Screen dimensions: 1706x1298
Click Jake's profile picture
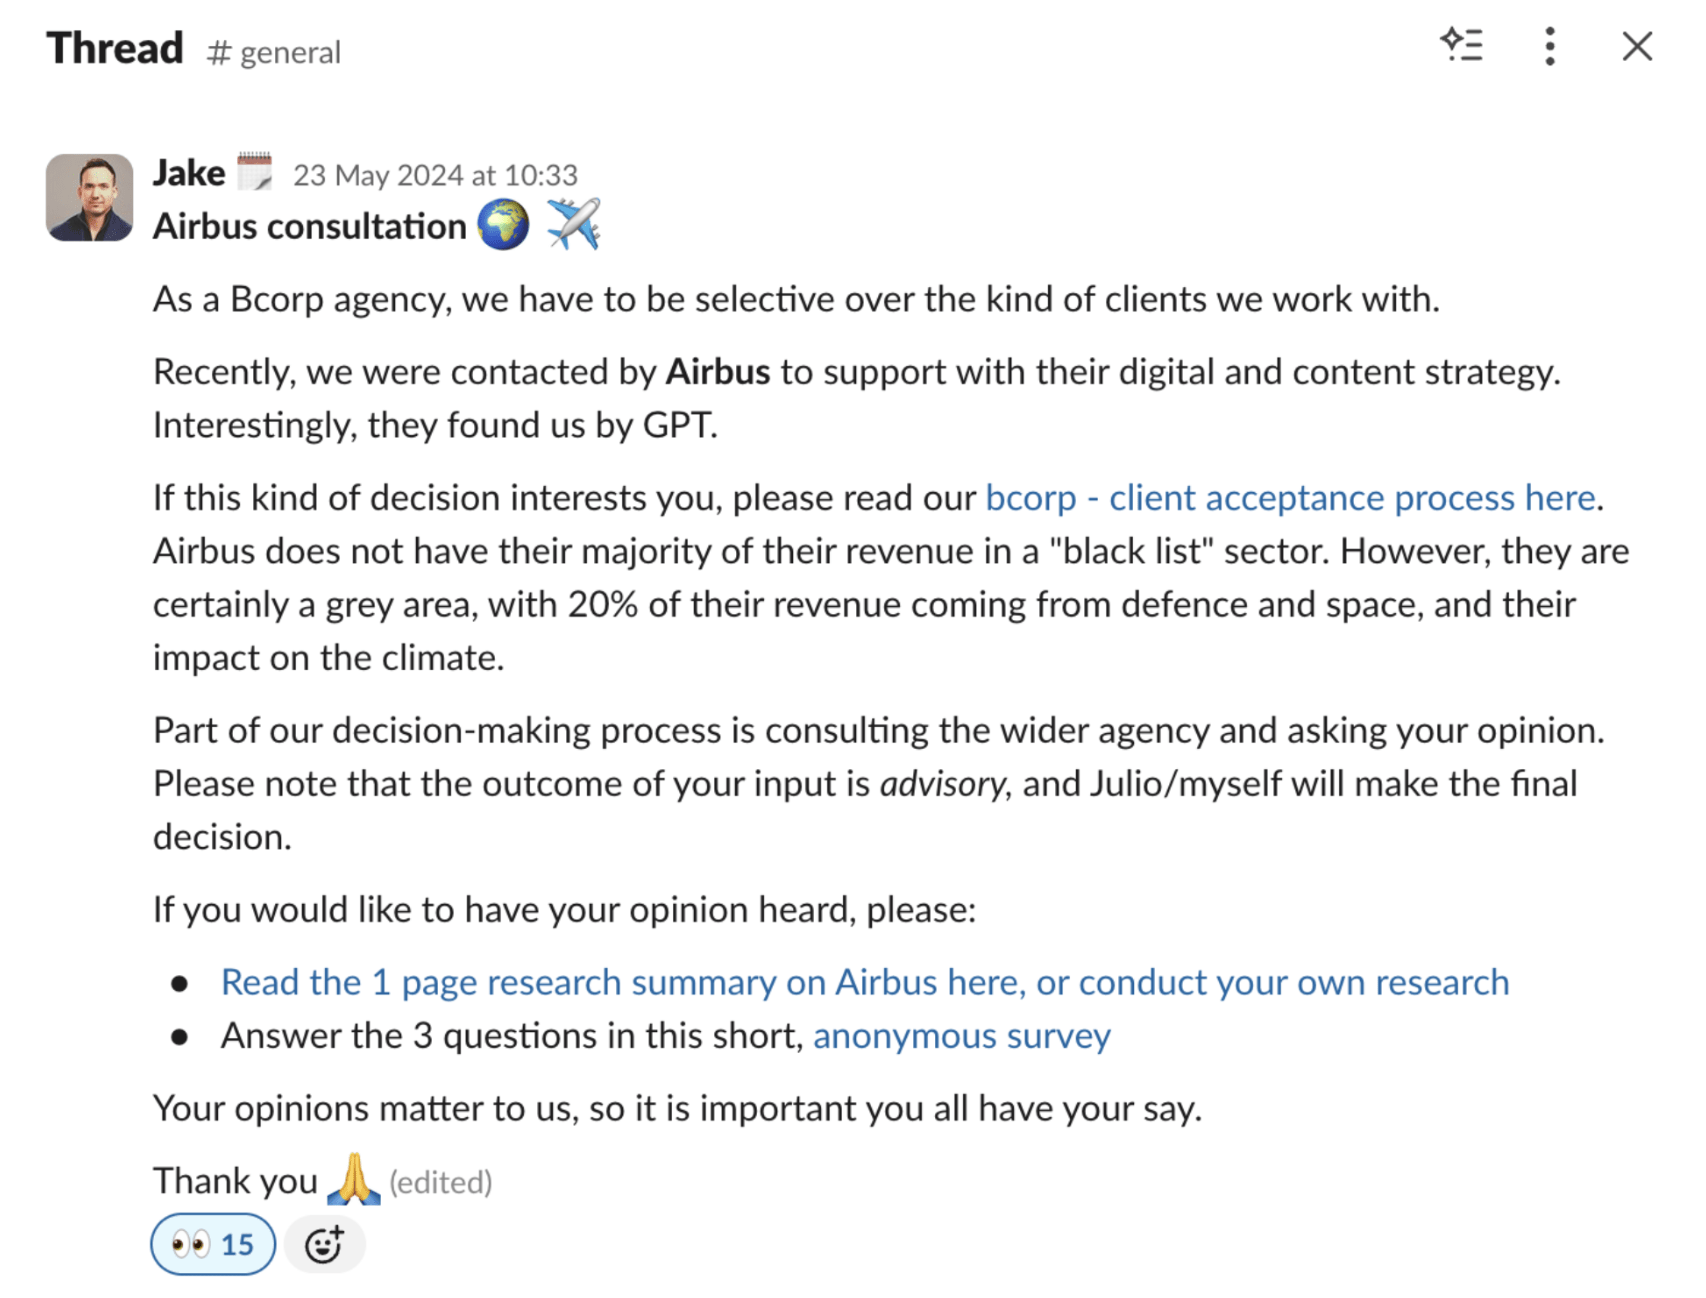click(x=90, y=197)
